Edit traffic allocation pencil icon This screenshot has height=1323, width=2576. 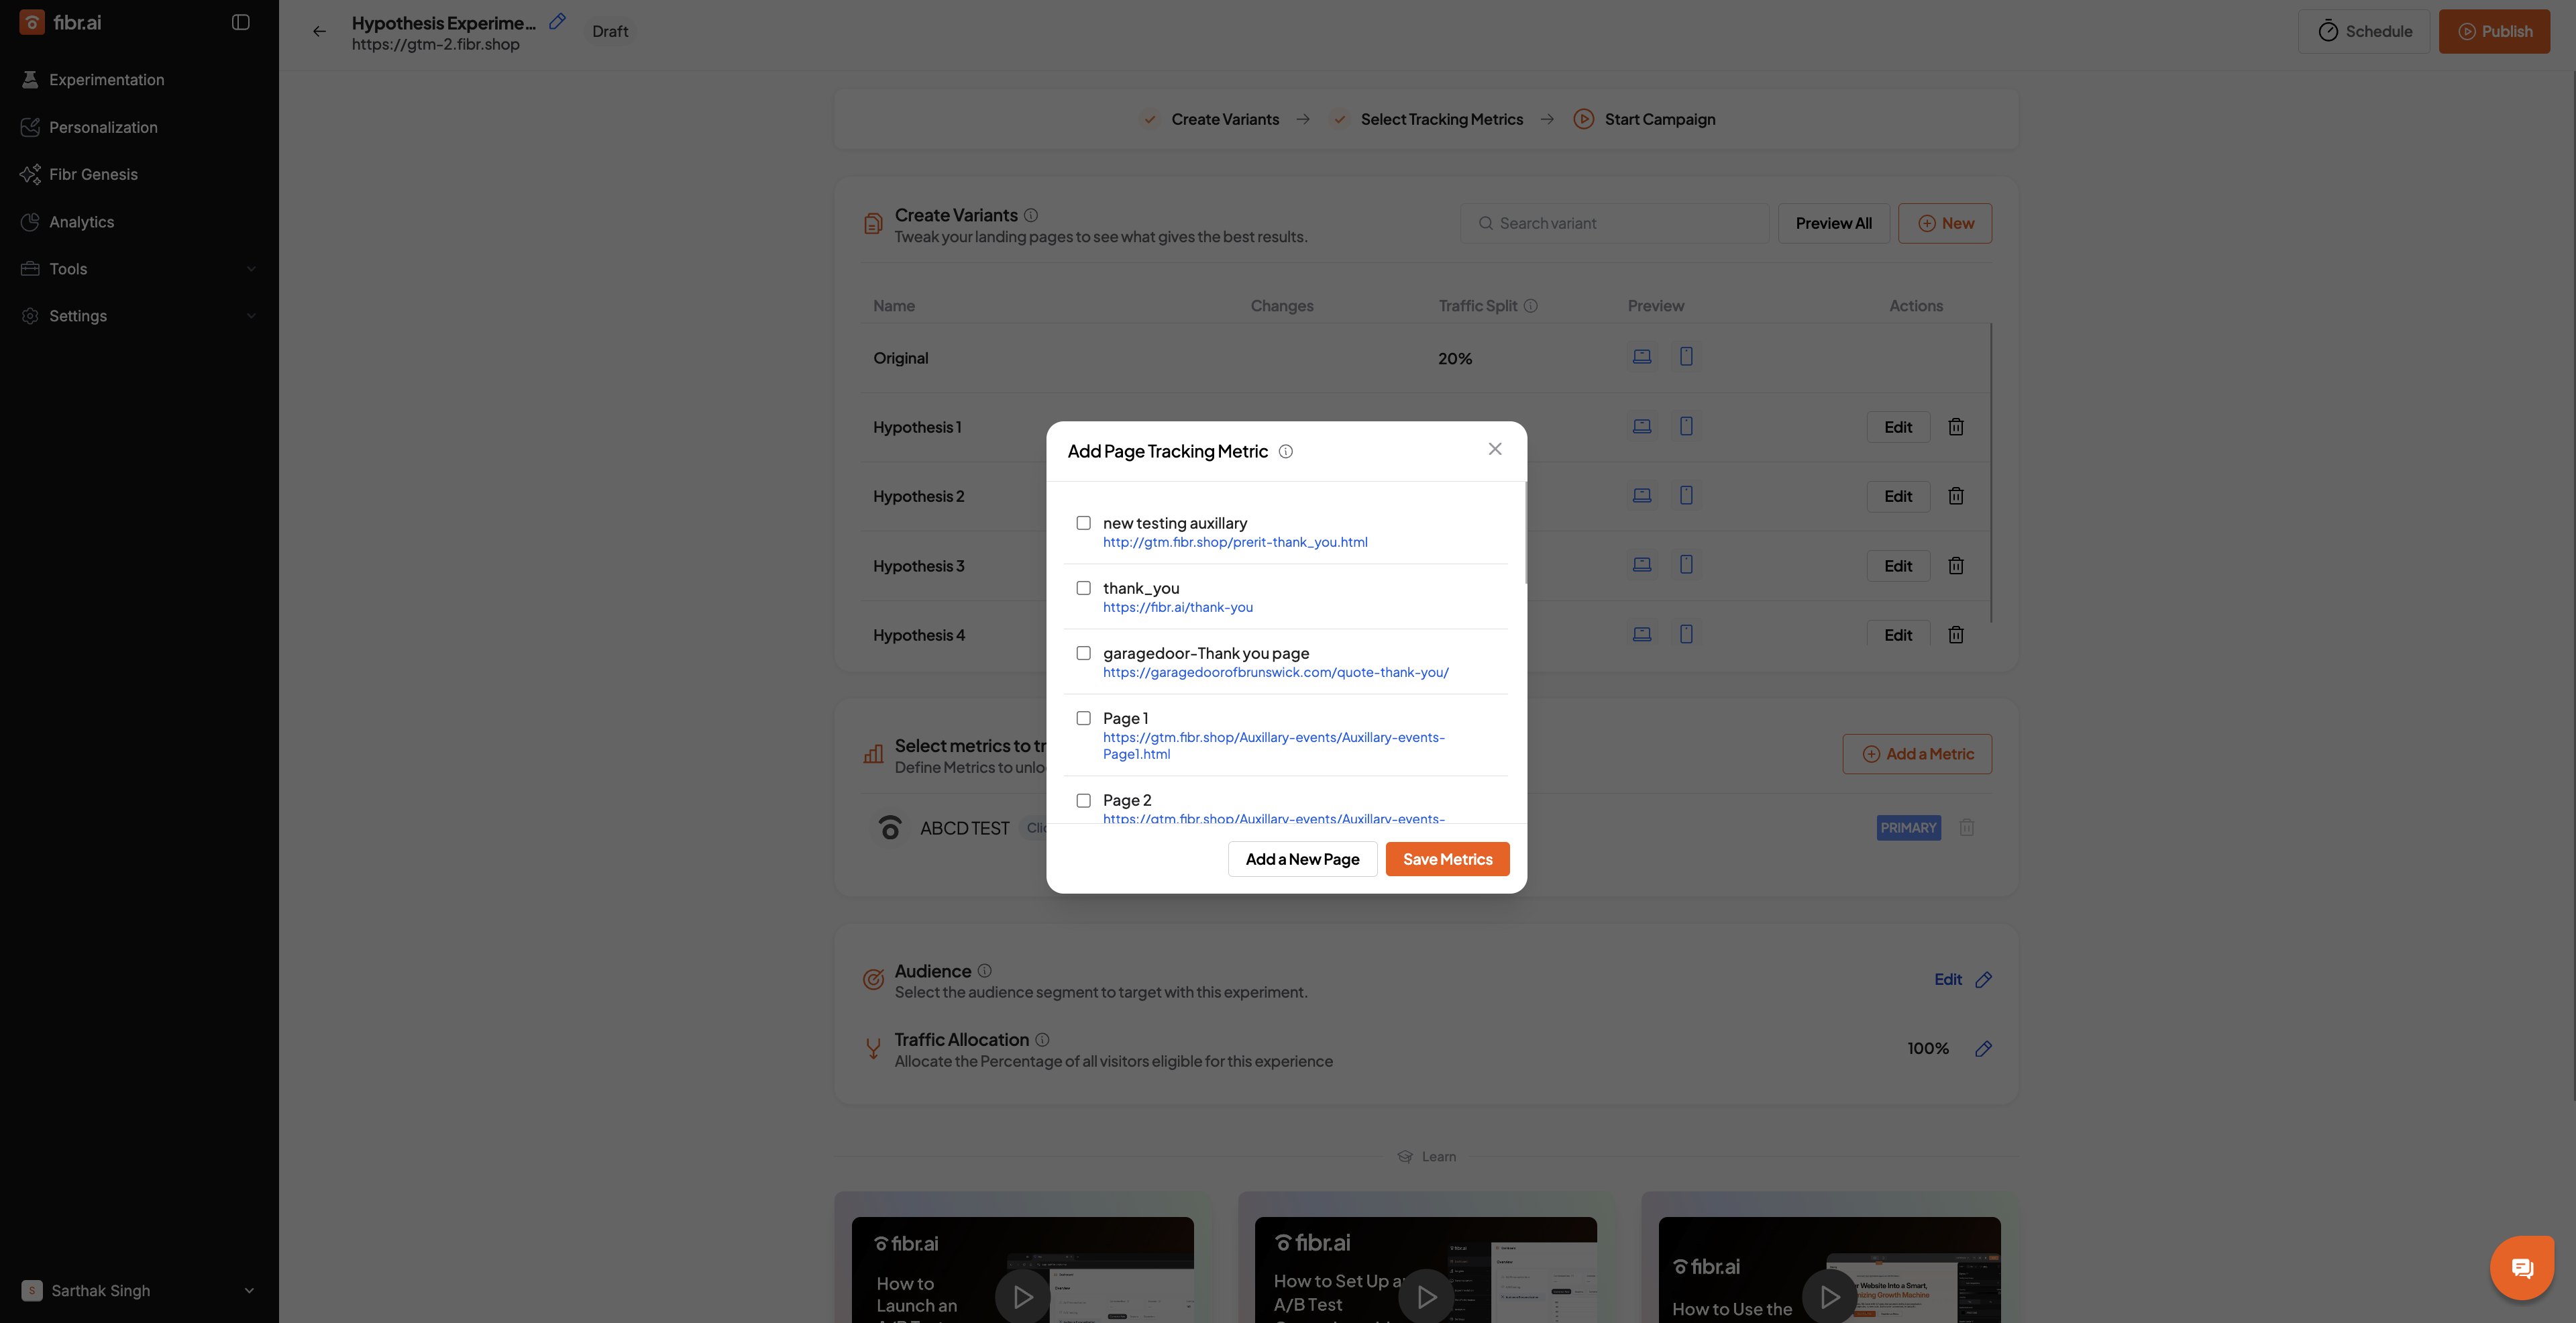[x=1984, y=1048]
